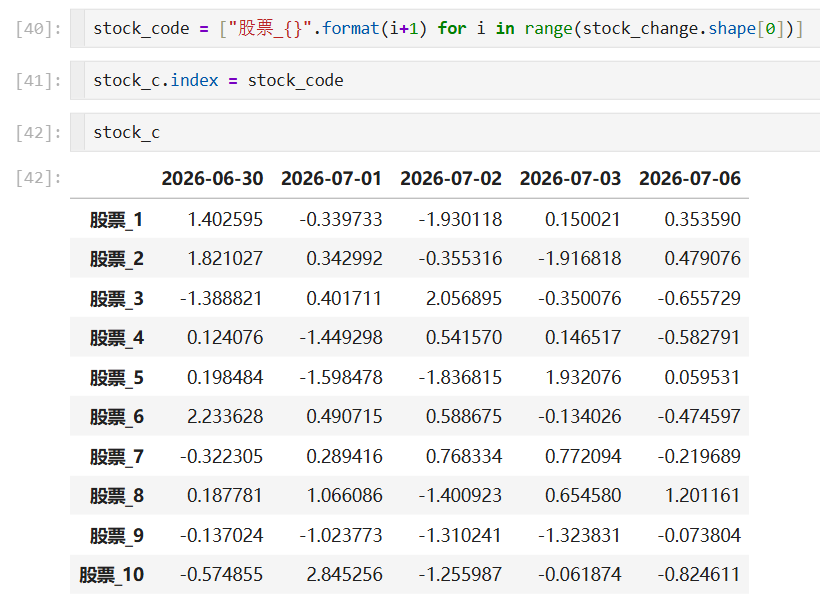820x609 pixels.
Task: Select column header 2026-07-01
Action: pos(332,179)
